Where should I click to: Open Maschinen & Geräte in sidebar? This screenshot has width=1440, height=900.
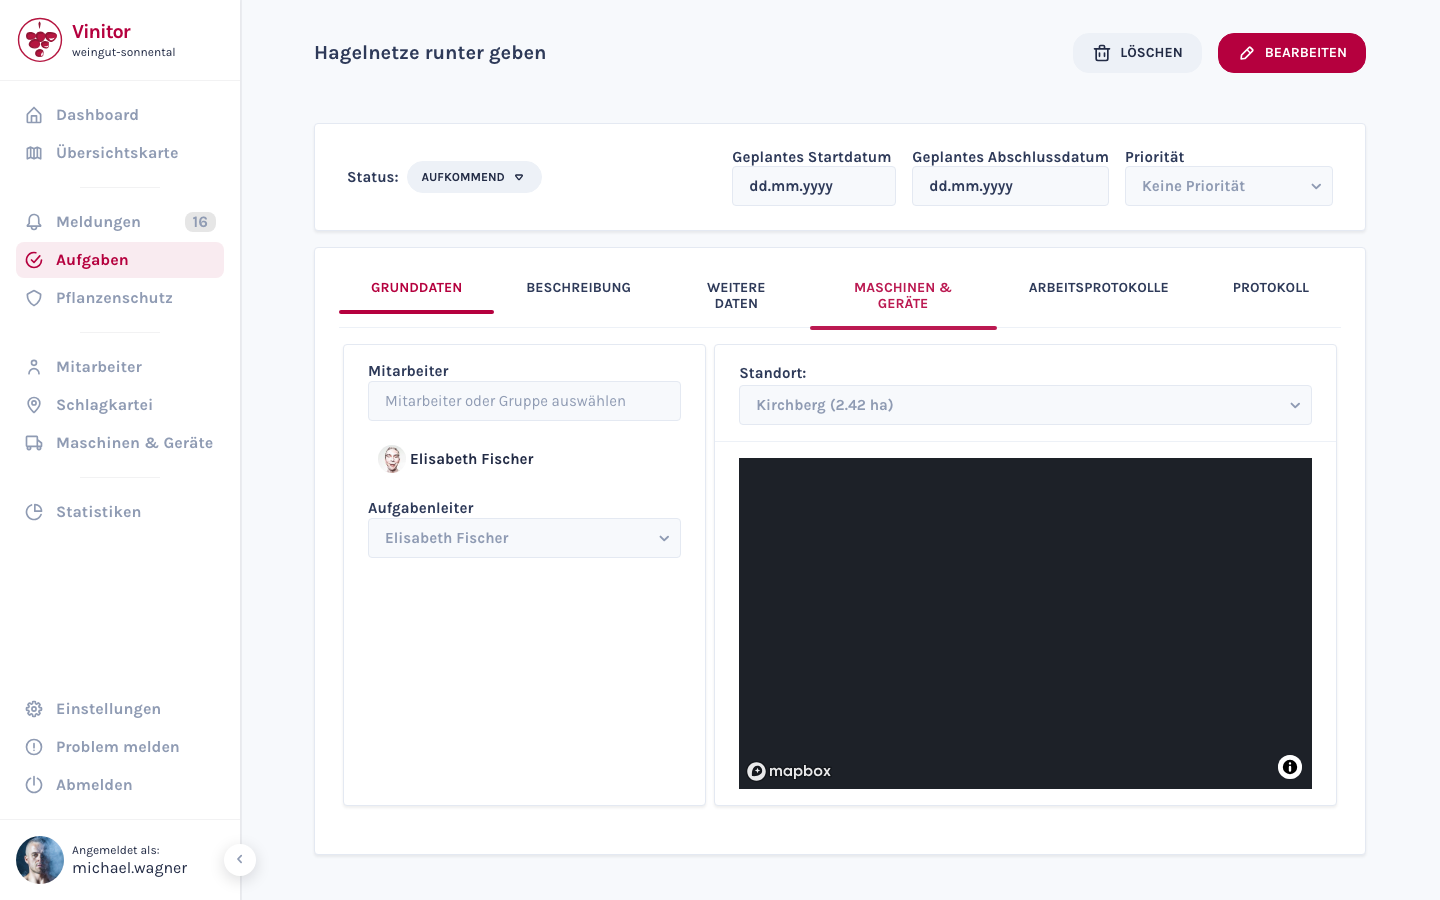coord(120,443)
